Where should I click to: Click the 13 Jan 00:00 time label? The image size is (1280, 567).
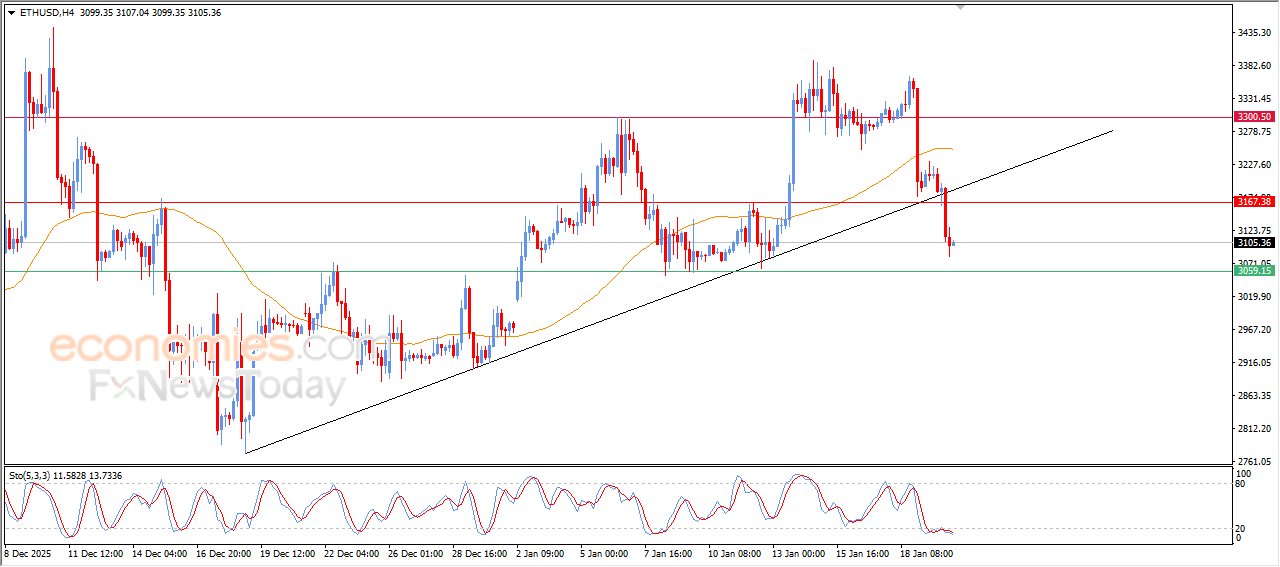800,553
